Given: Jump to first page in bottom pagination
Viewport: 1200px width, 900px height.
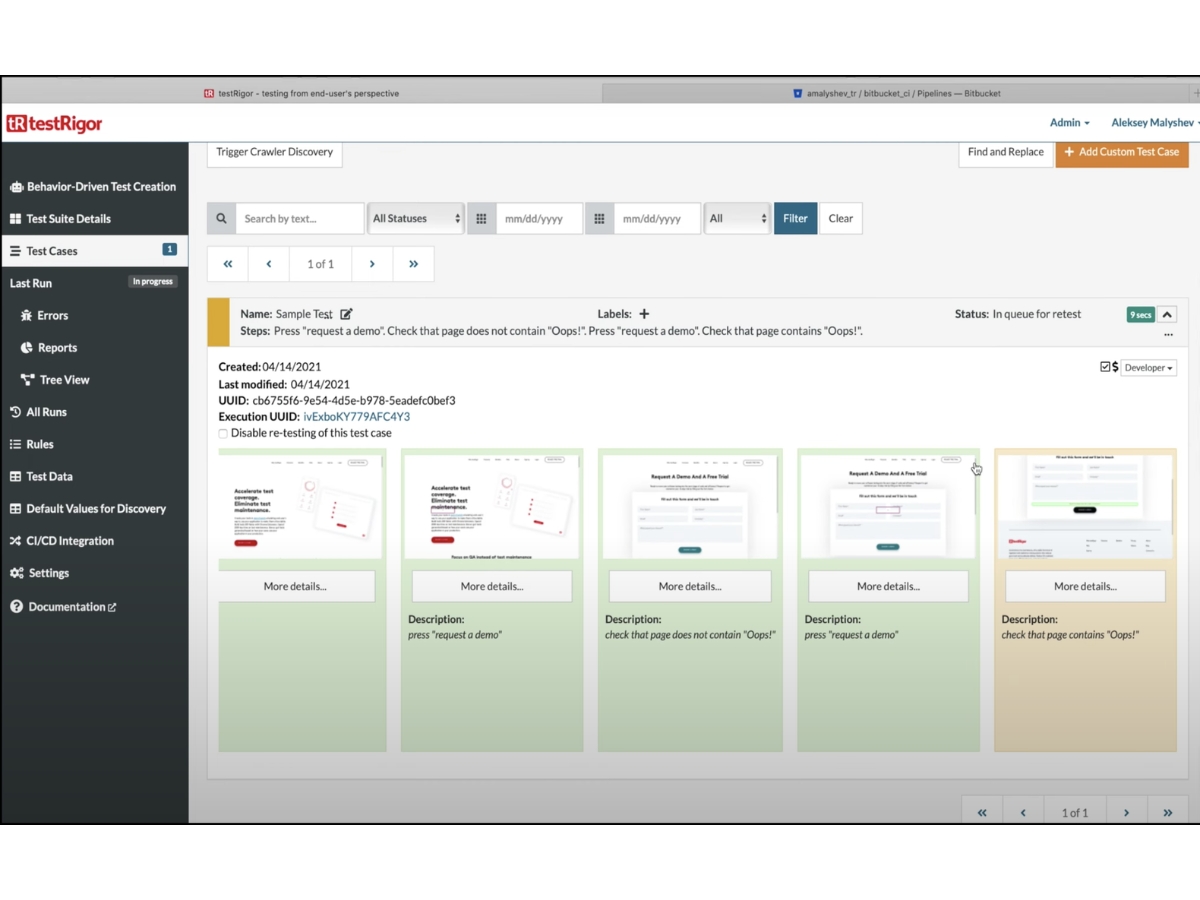Looking at the screenshot, I should pos(982,813).
